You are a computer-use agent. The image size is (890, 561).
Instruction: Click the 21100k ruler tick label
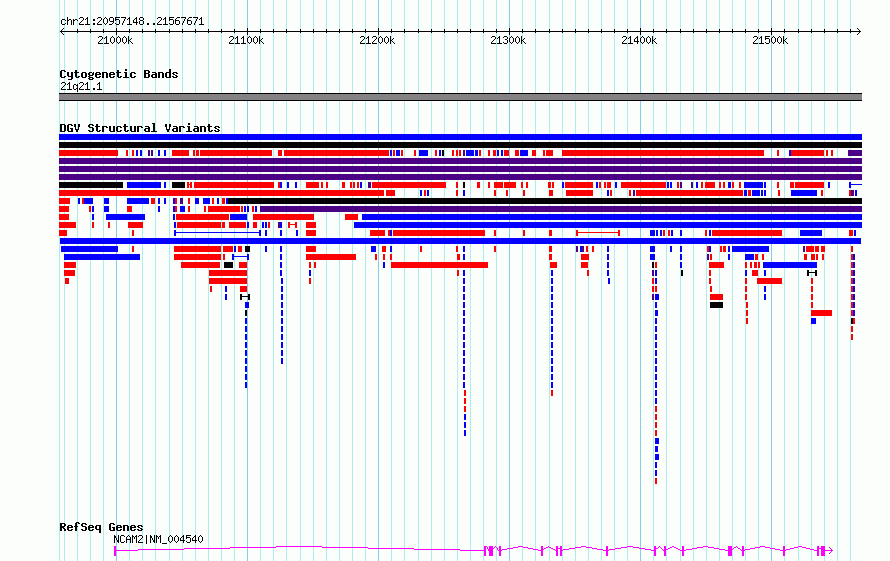click(246, 40)
